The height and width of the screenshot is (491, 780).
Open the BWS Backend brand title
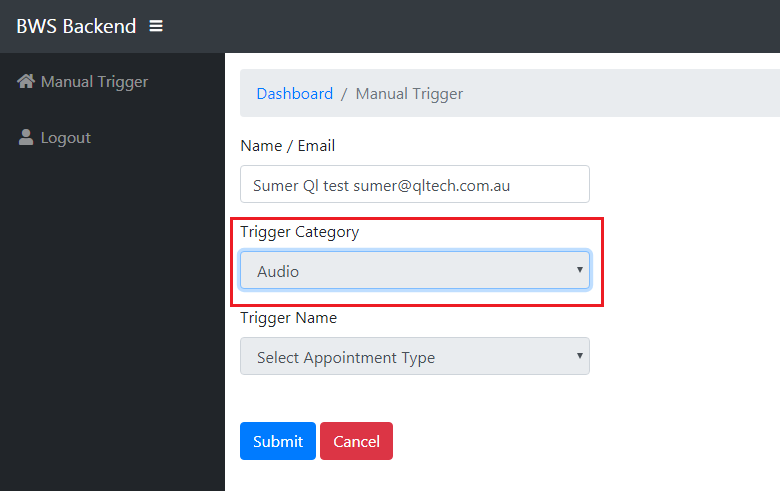click(x=76, y=26)
